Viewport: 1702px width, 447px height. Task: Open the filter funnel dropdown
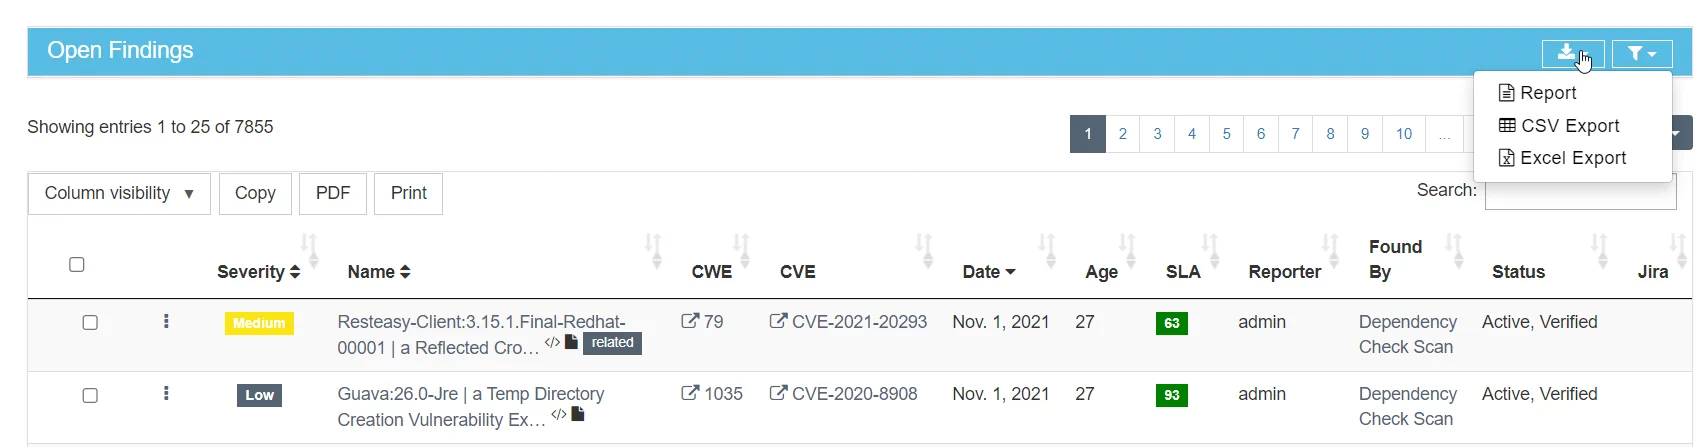(x=1642, y=53)
